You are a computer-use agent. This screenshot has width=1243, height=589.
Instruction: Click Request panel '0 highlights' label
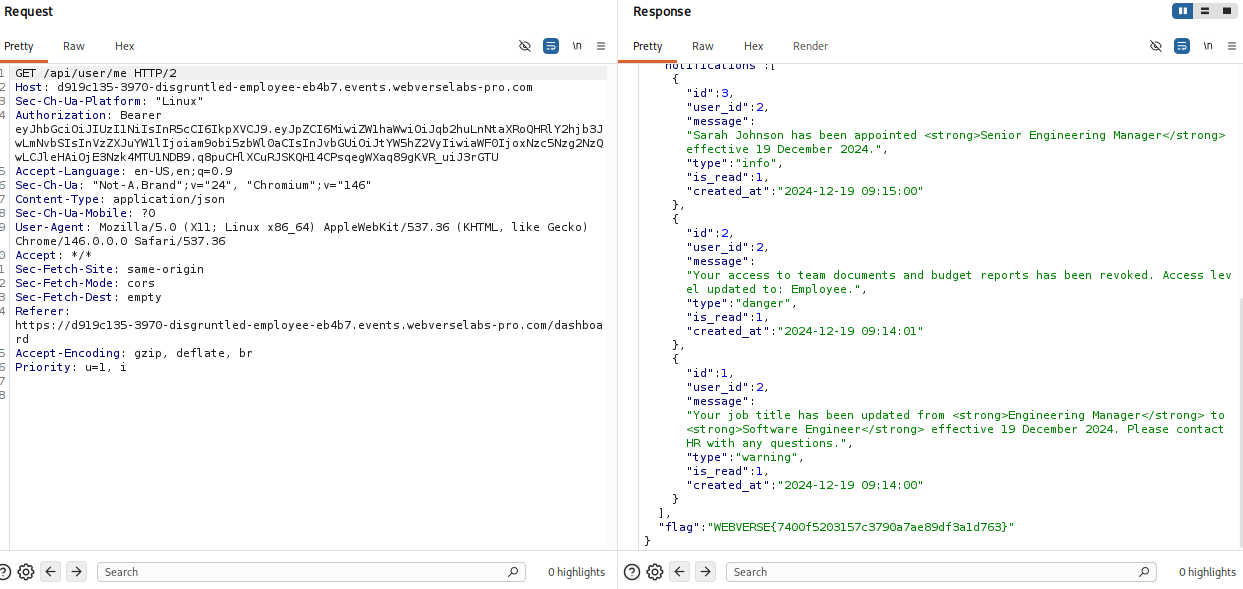(x=576, y=572)
